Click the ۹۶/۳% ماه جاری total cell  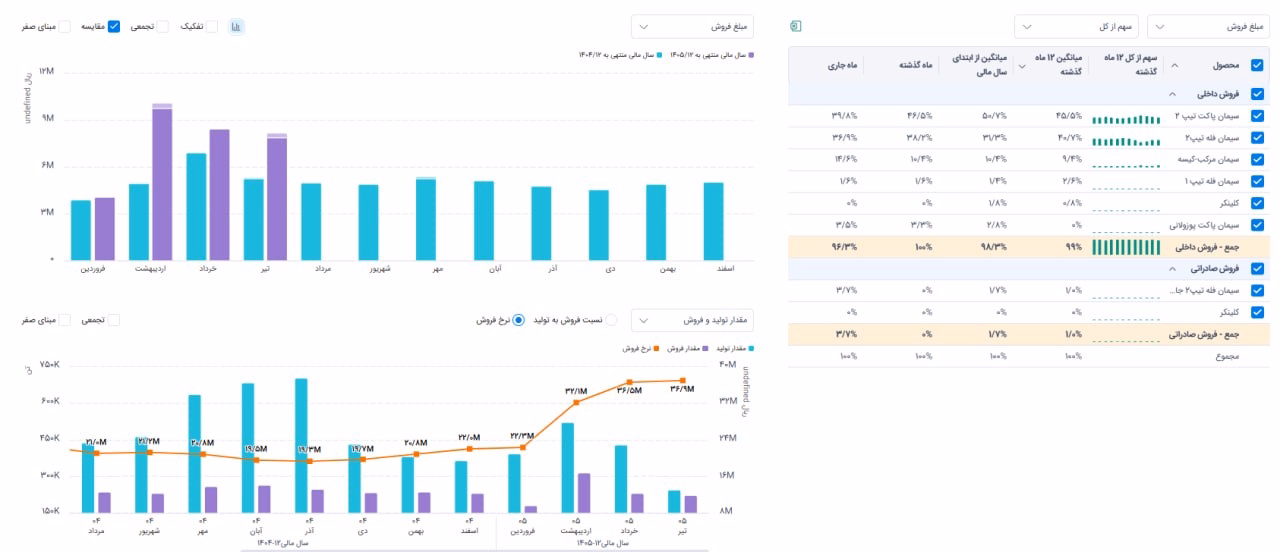(x=844, y=246)
